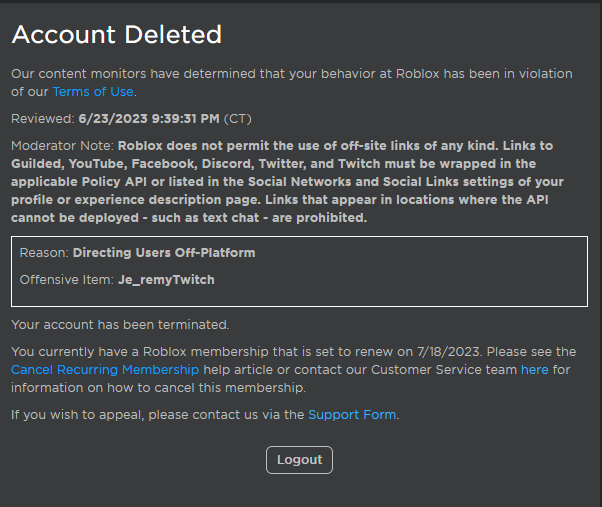Click the '(CT)' timezone text
Screen dimensions: 602x507
(x=238, y=119)
